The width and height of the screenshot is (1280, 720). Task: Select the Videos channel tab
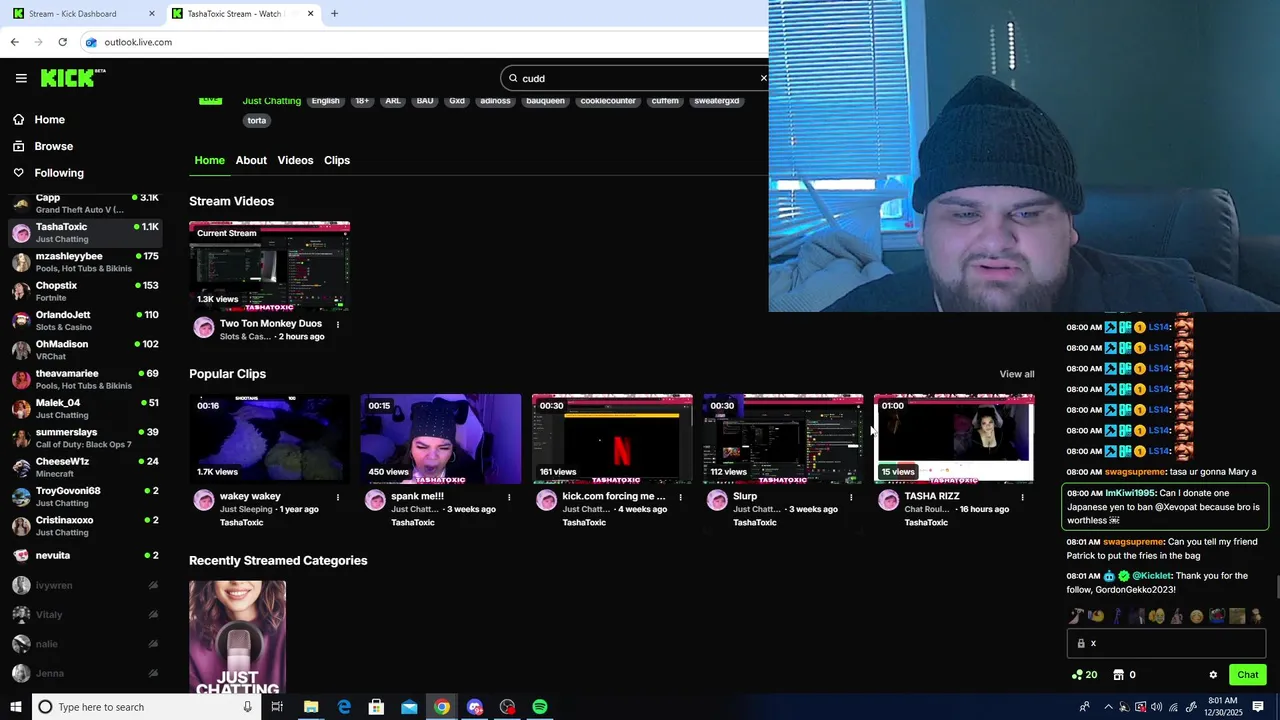pos(295,160)
